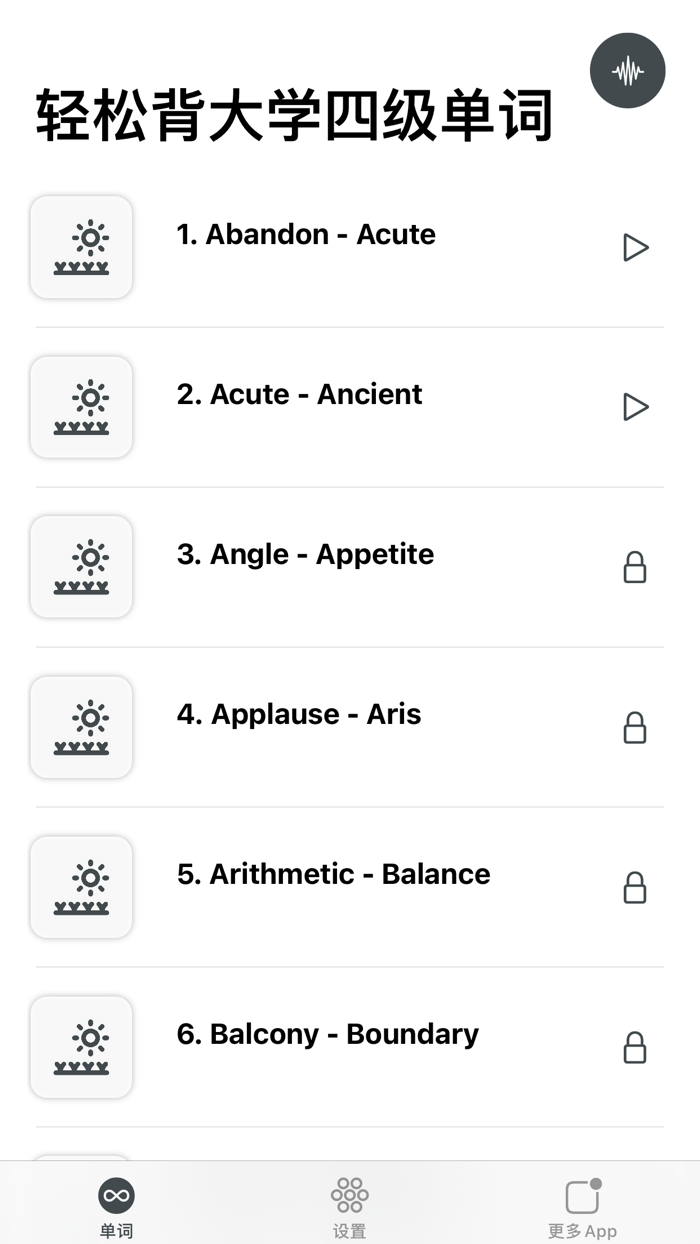Tap the lock on Arithmetic - Balance
The image size is (700, 1244).
(636, 887)
